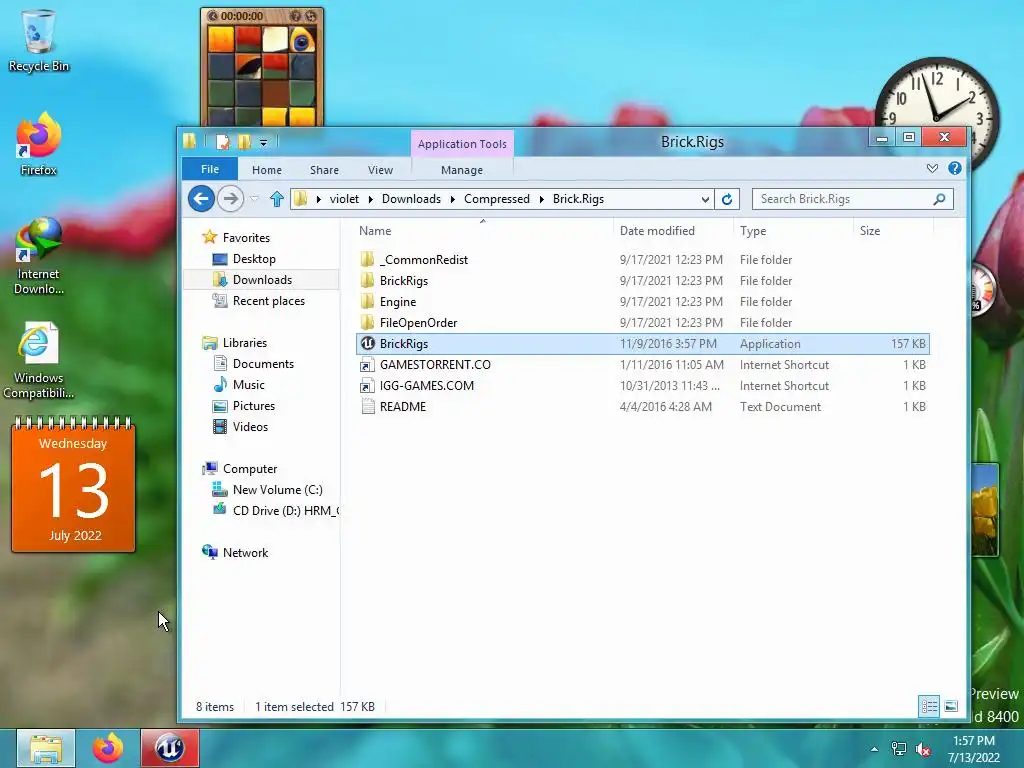Select the BrickRigs application icon

[368, 344]
